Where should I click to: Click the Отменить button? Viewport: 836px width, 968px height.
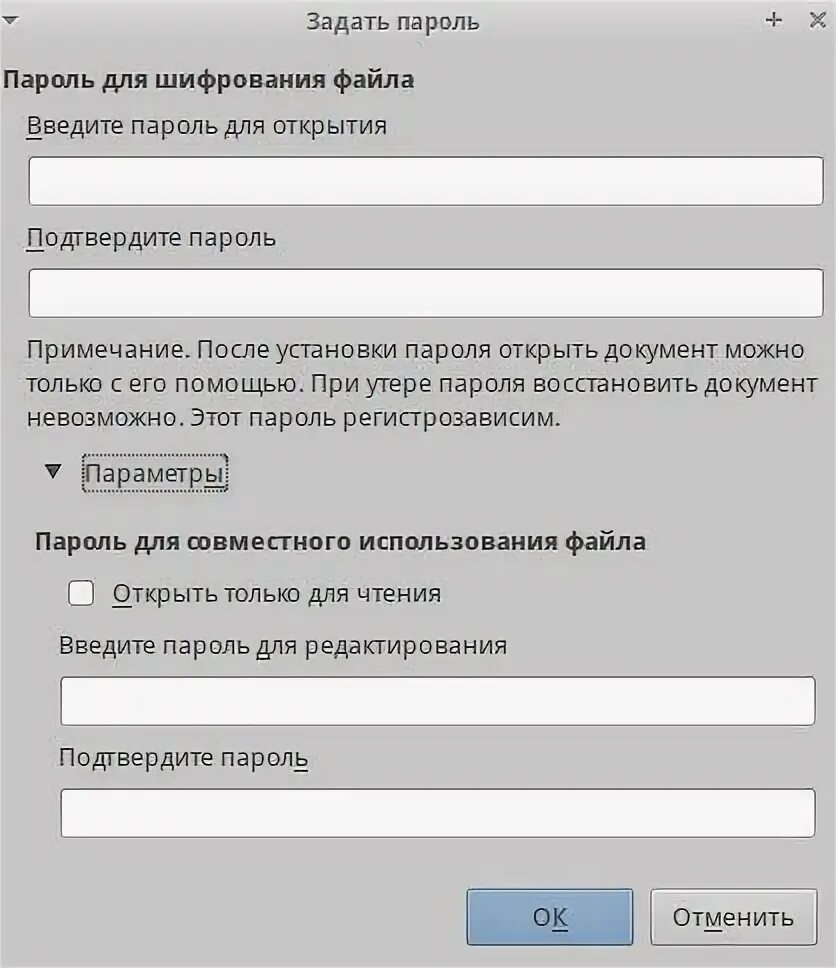[734, 917]
